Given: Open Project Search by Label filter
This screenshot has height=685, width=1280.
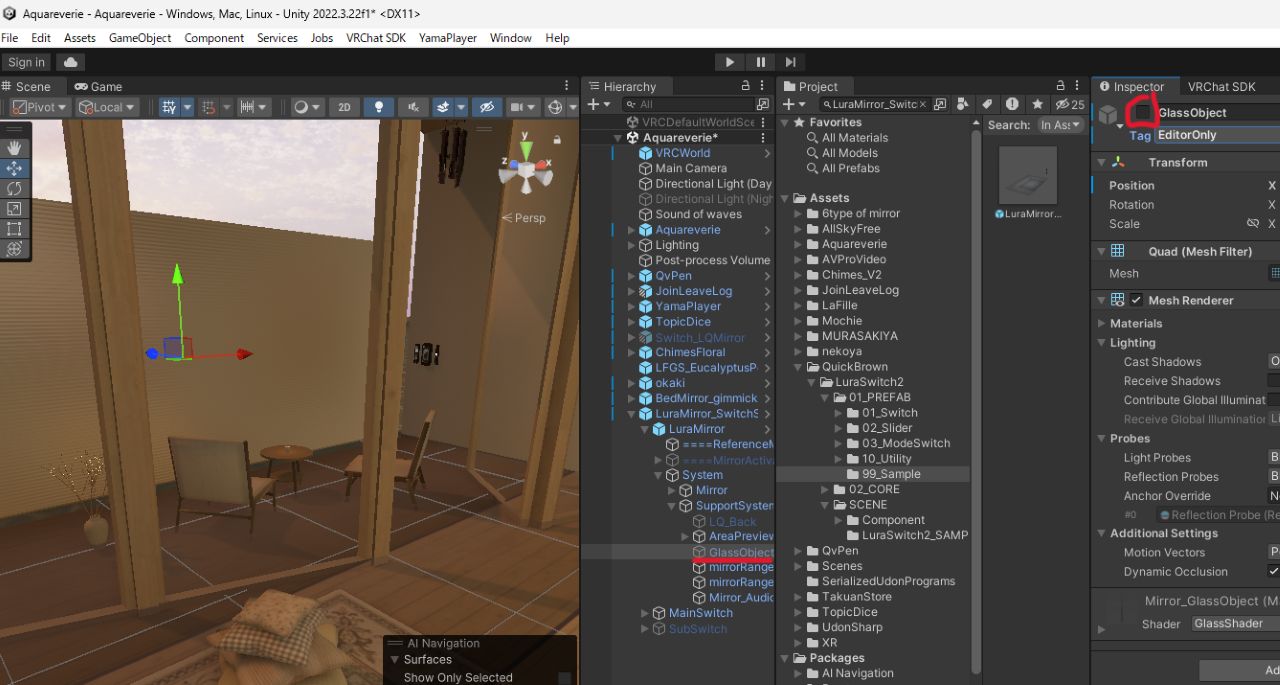Looking at the screenshot, I should pos(987,104).
